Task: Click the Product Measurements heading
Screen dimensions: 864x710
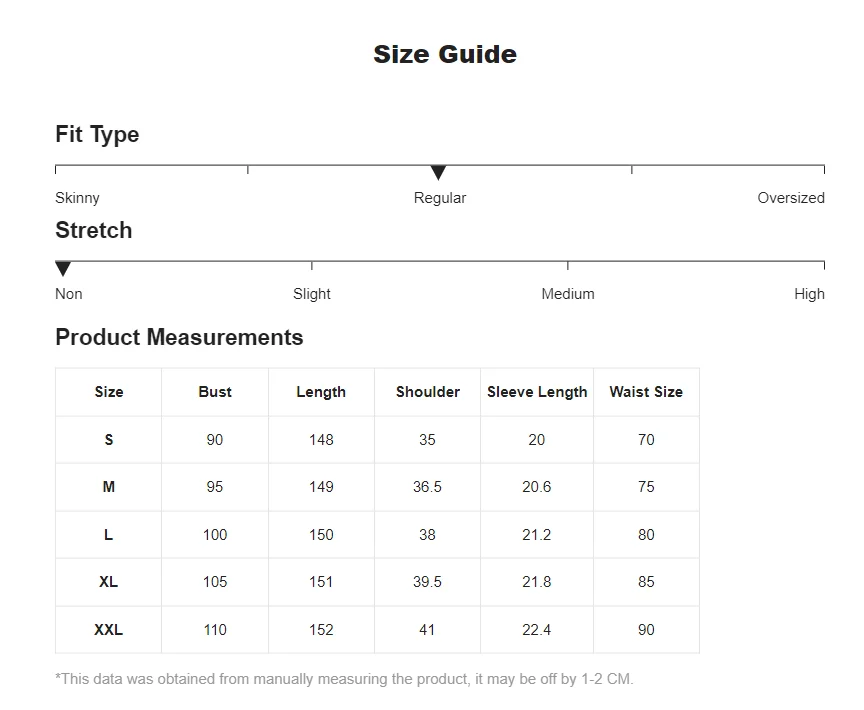Action: pyautogui.click(x=179, y=337)
